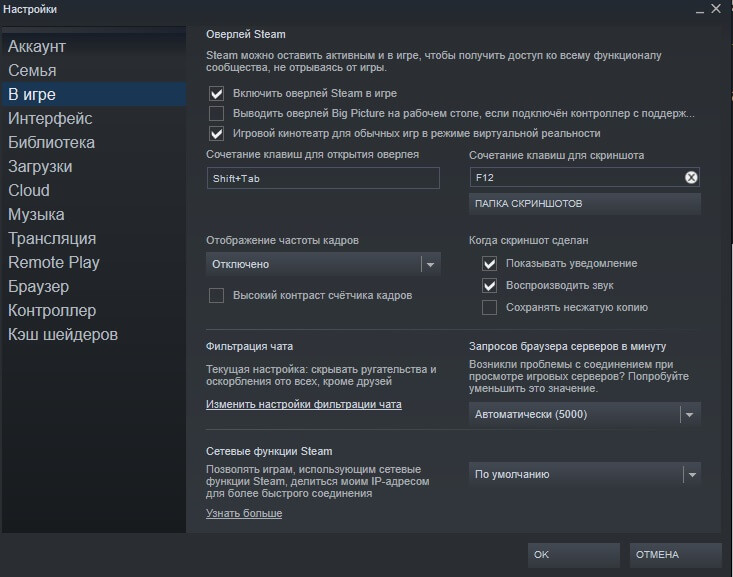Enable saving an uncompressed screenshot copy
The height and width of the screenshot is (577, 733).
pos(489,307)
